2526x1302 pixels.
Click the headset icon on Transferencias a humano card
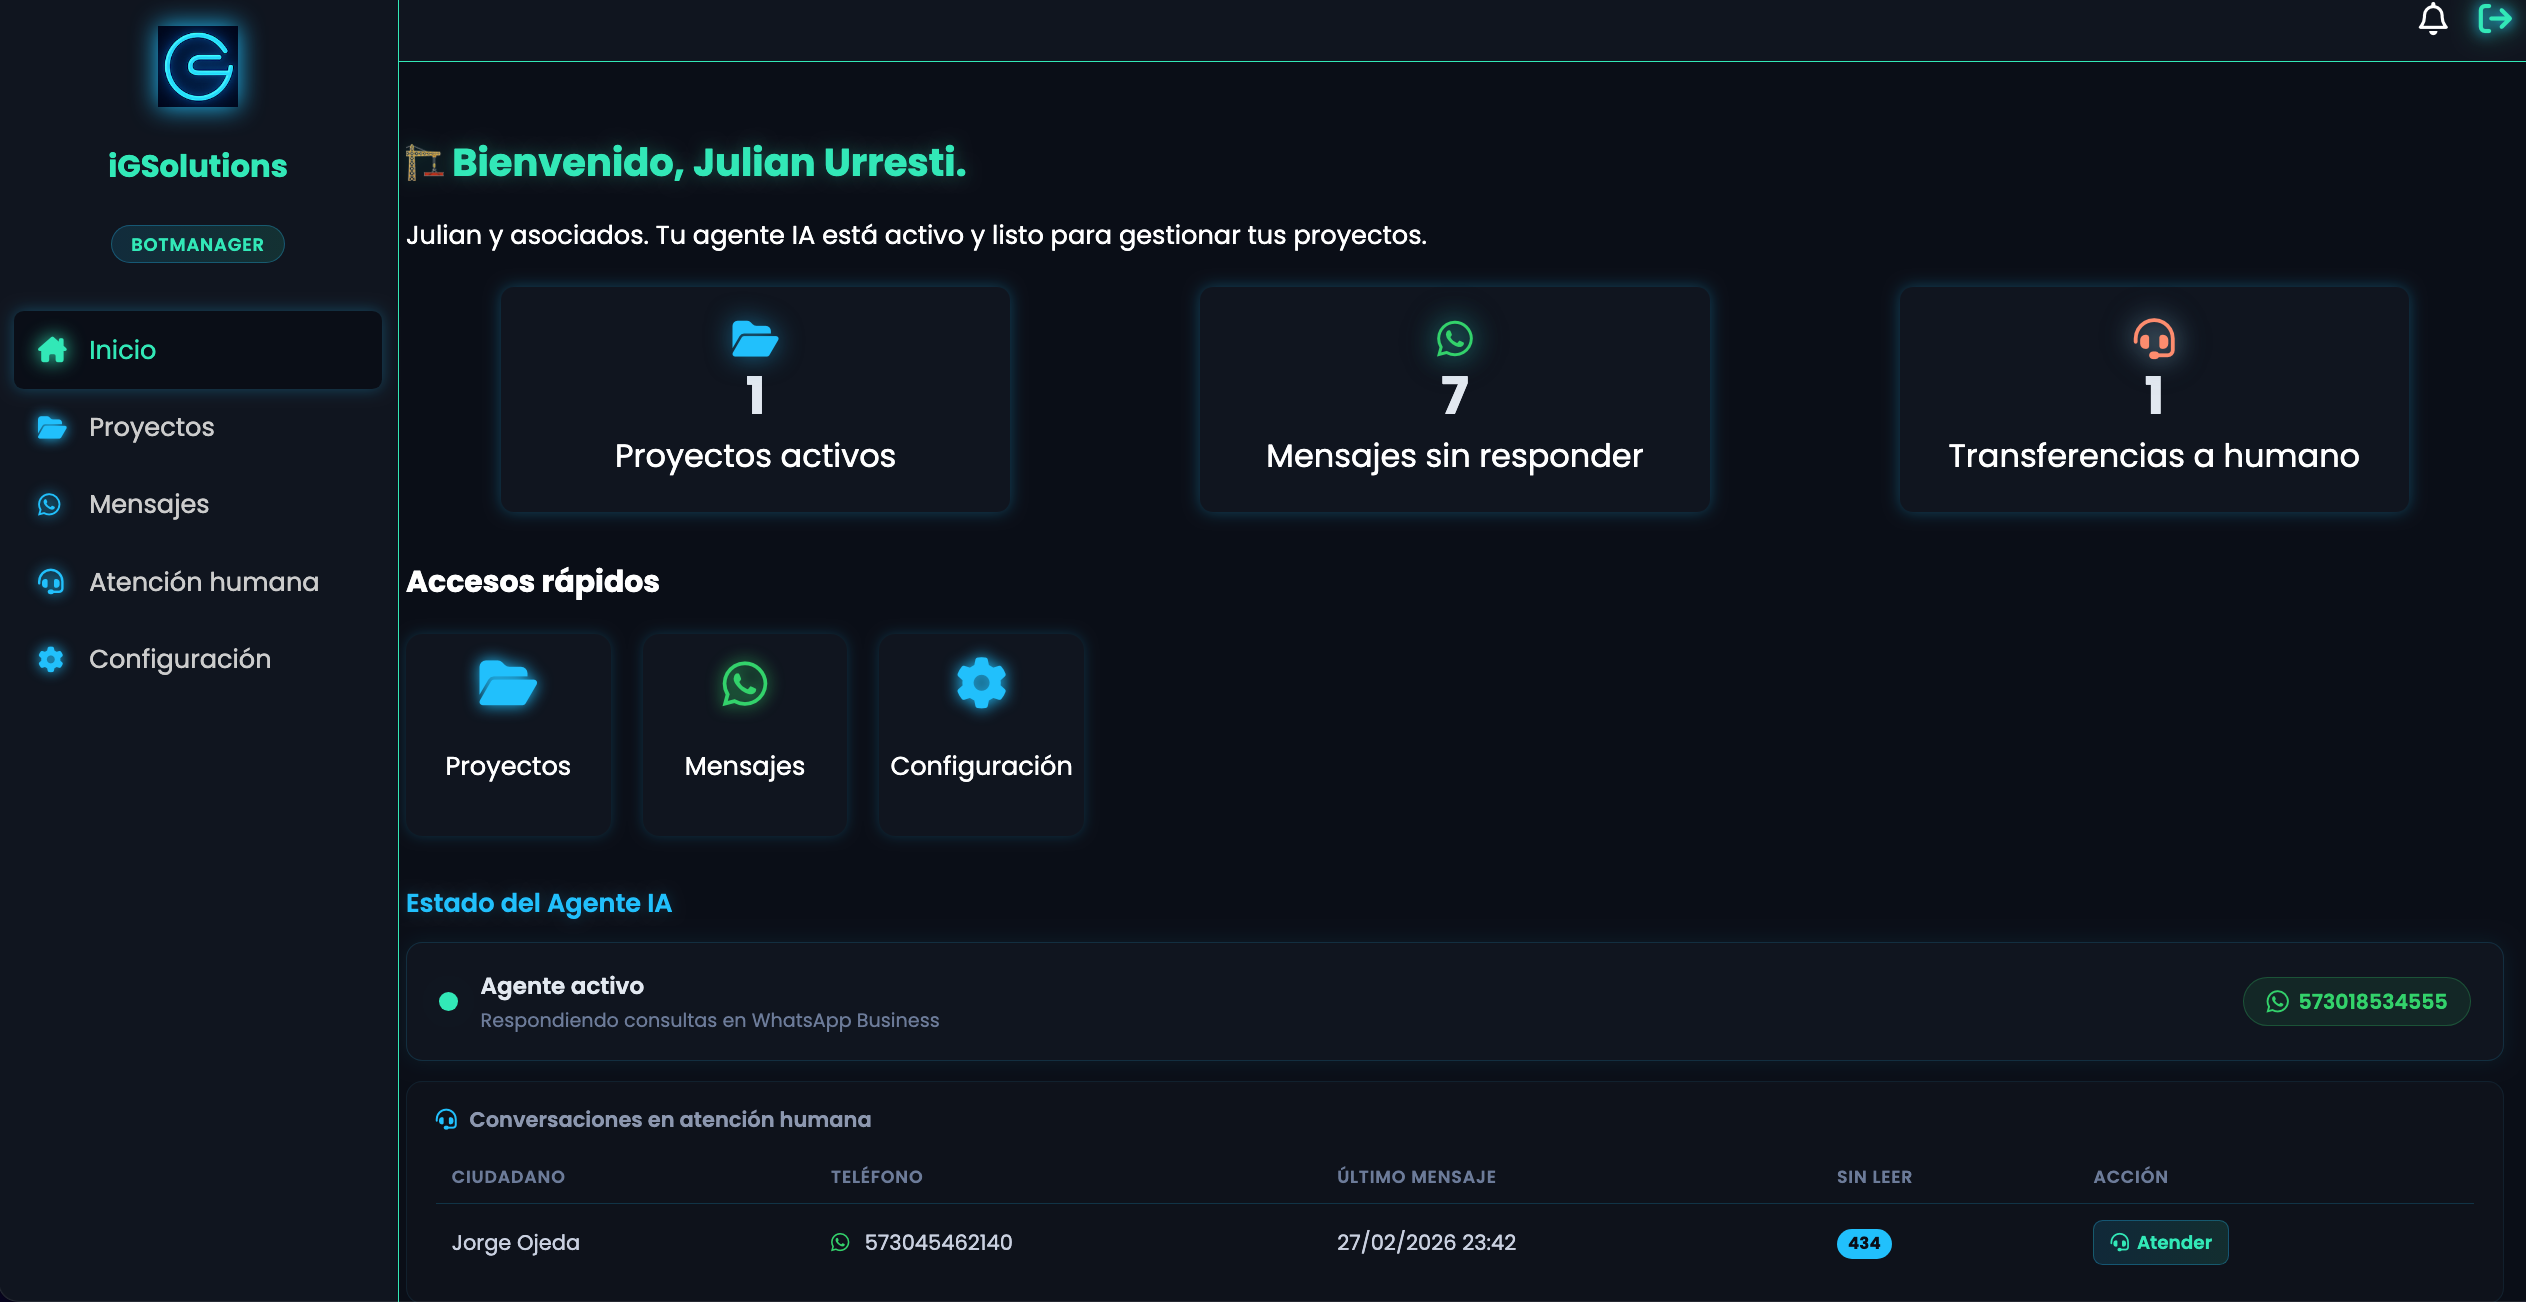tap(2152, 340)
